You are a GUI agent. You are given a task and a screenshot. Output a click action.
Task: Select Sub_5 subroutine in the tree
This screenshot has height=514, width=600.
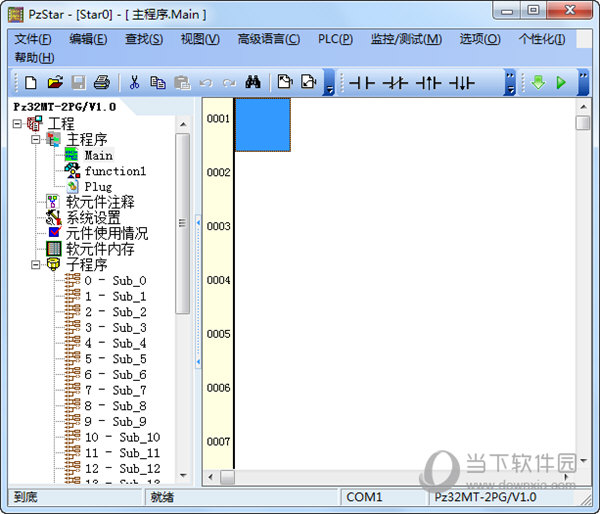115,359
